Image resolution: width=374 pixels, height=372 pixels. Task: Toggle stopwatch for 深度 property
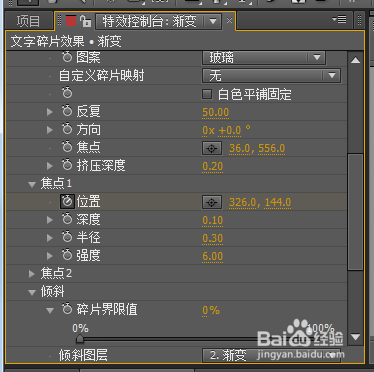click(x=67, y=219)
